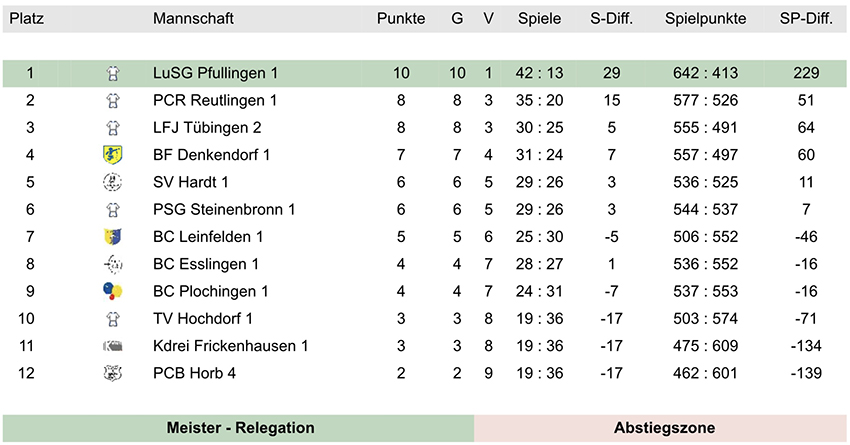Click the BF Denkendorf 1 club crest

[x=113, y=155]
